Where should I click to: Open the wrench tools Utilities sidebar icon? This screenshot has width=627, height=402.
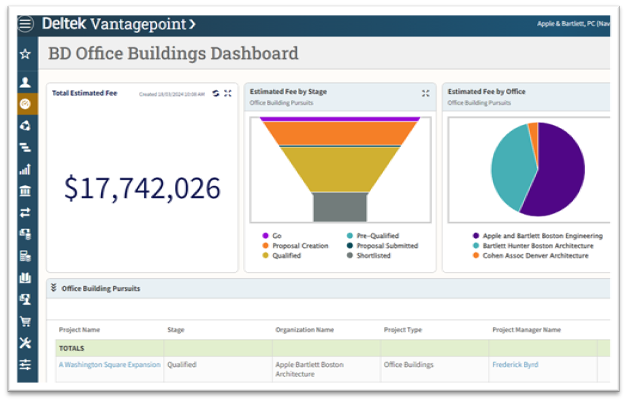click(x=25, y=343)
